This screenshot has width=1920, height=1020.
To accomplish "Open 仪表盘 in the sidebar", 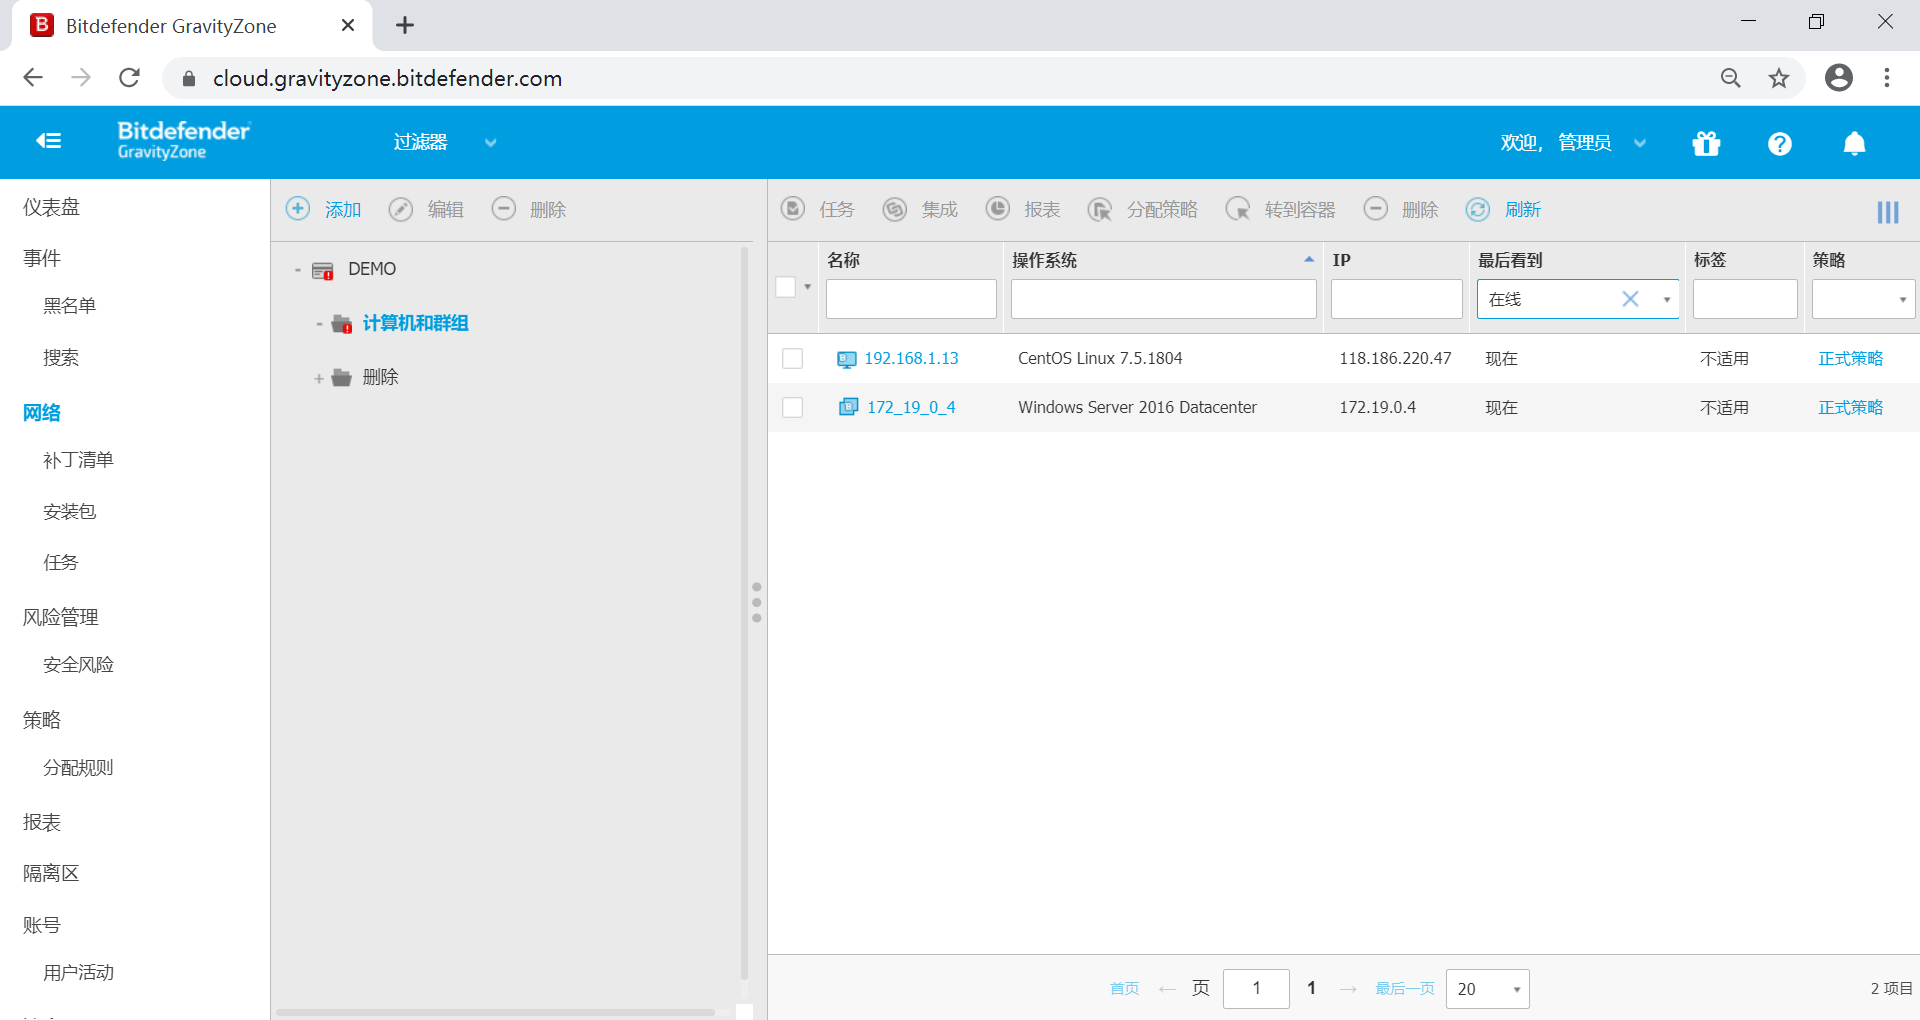I will point(51,207).
